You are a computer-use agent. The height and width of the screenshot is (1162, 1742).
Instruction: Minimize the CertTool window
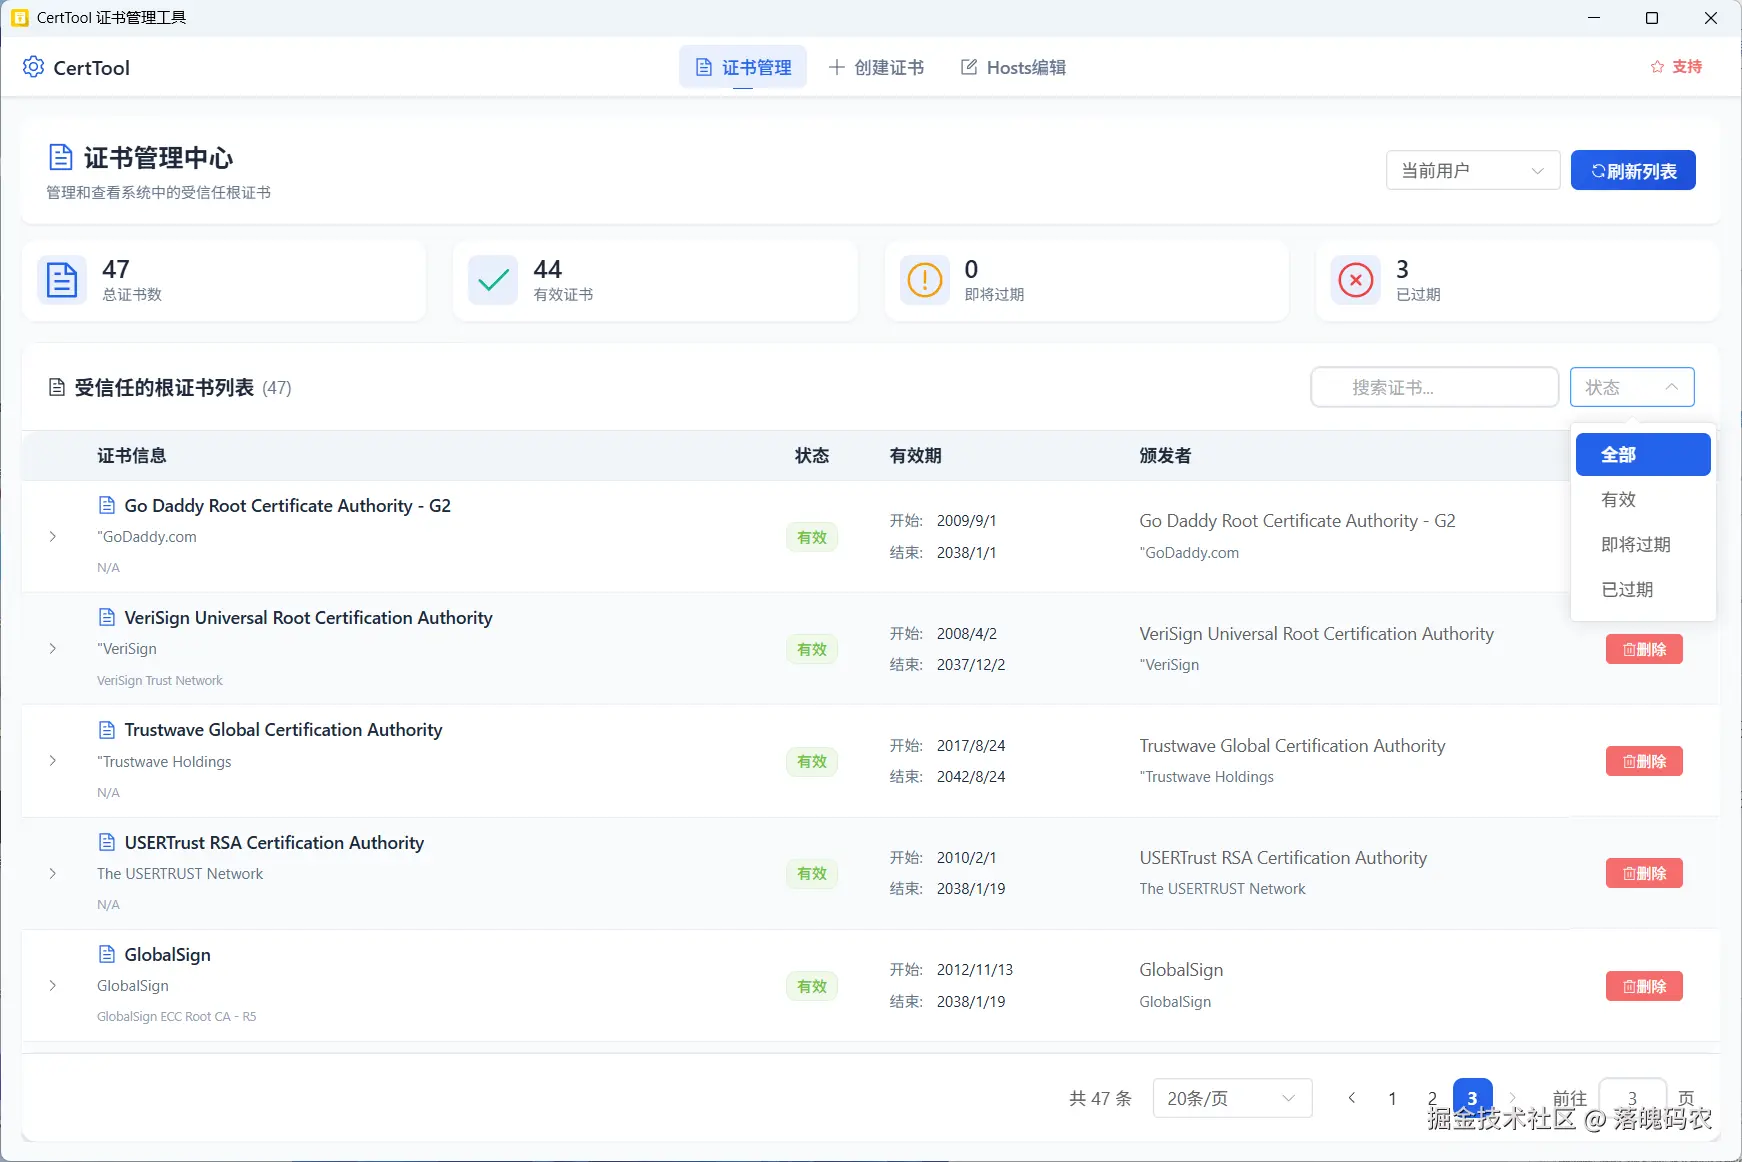pyautogui.click(x=1594, y=18)
